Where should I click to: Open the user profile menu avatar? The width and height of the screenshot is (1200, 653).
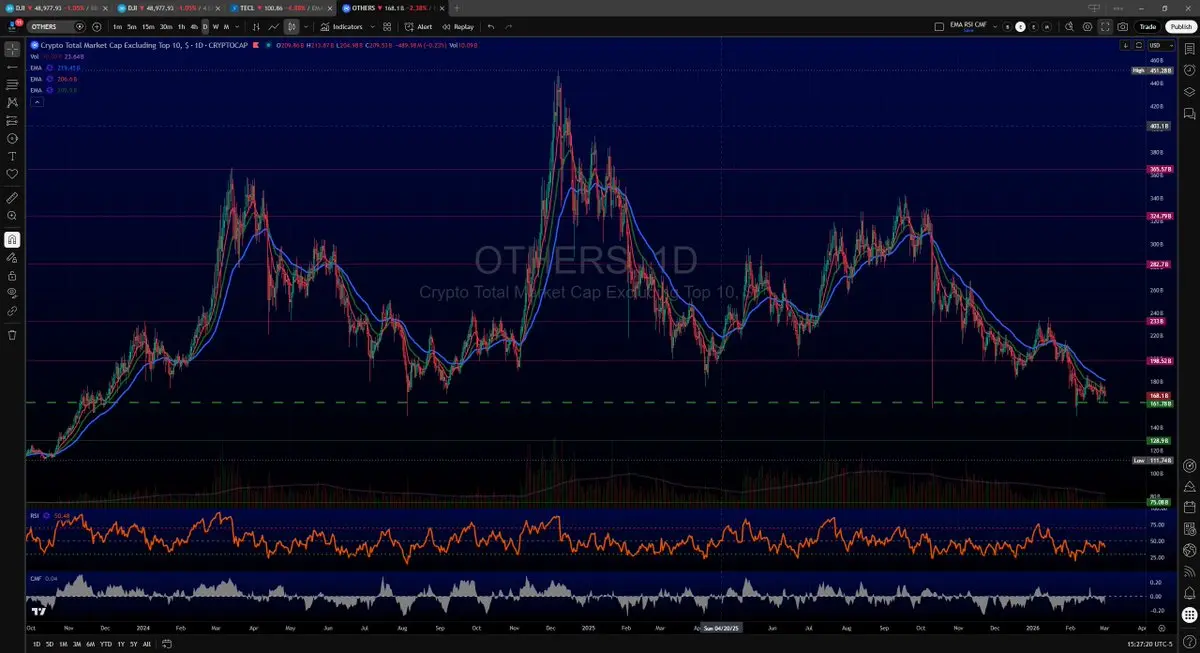12,26
